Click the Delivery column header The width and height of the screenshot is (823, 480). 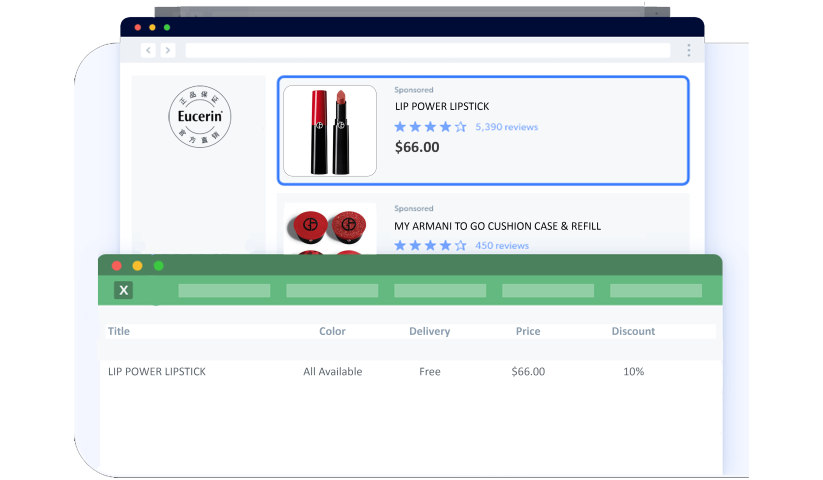pos(429,331)
